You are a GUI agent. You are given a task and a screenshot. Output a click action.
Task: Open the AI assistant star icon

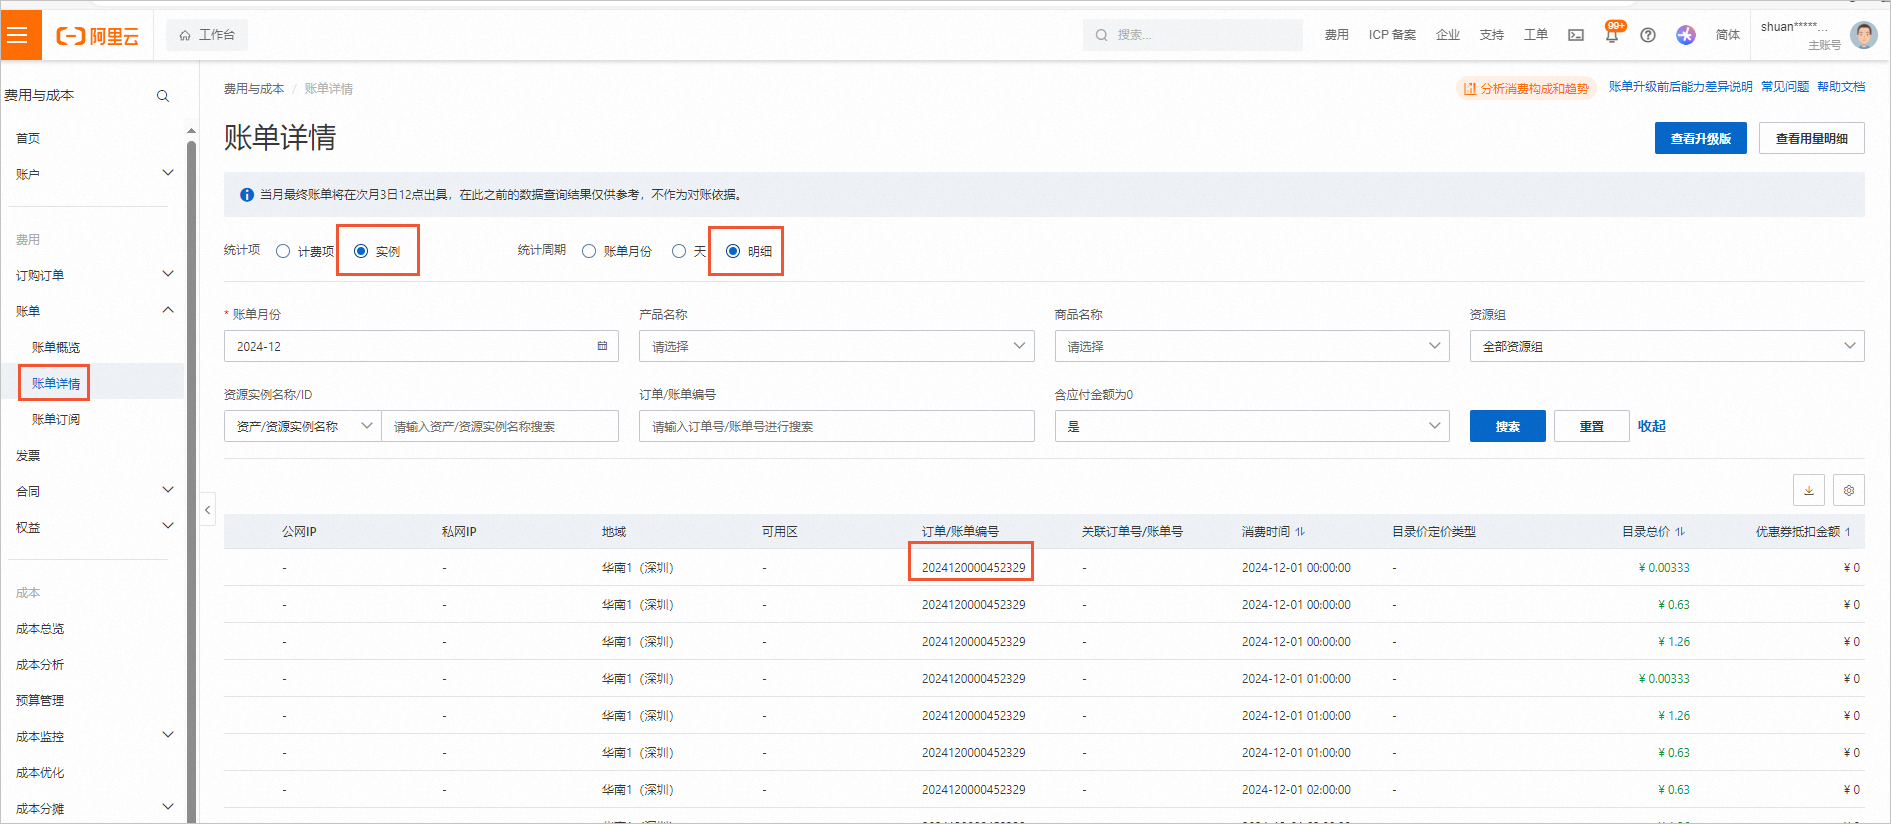click(x=1686, y=35)
